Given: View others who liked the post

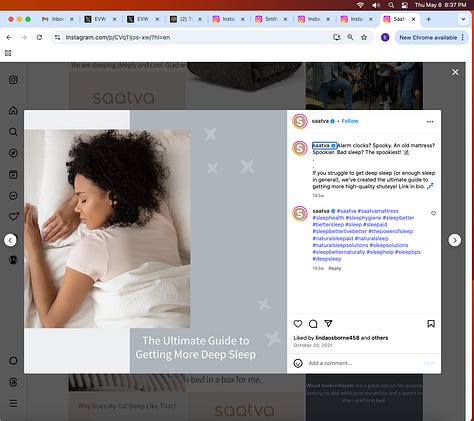Looking at the screenshot, I should (380, 338).
